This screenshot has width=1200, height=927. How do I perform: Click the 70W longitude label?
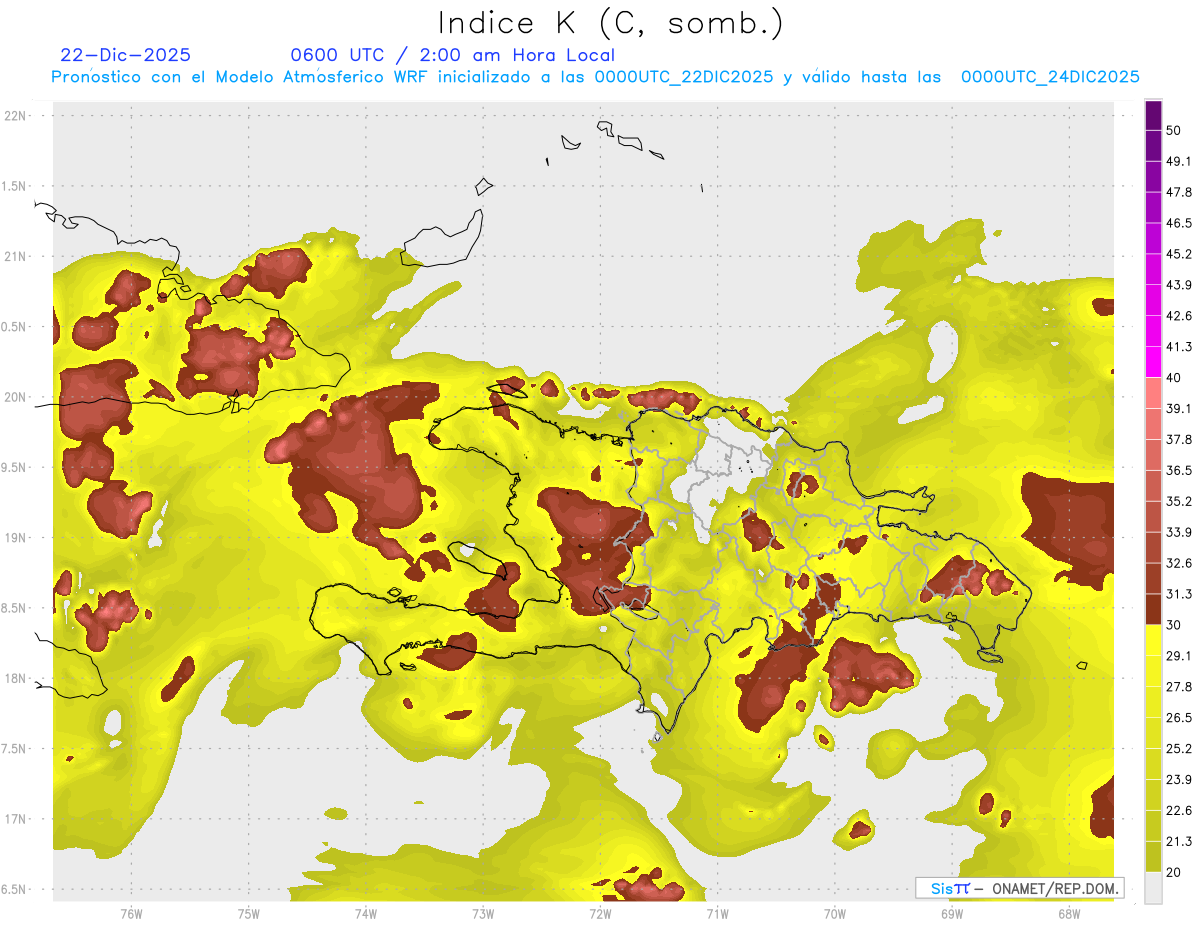(x=834, y=913)
